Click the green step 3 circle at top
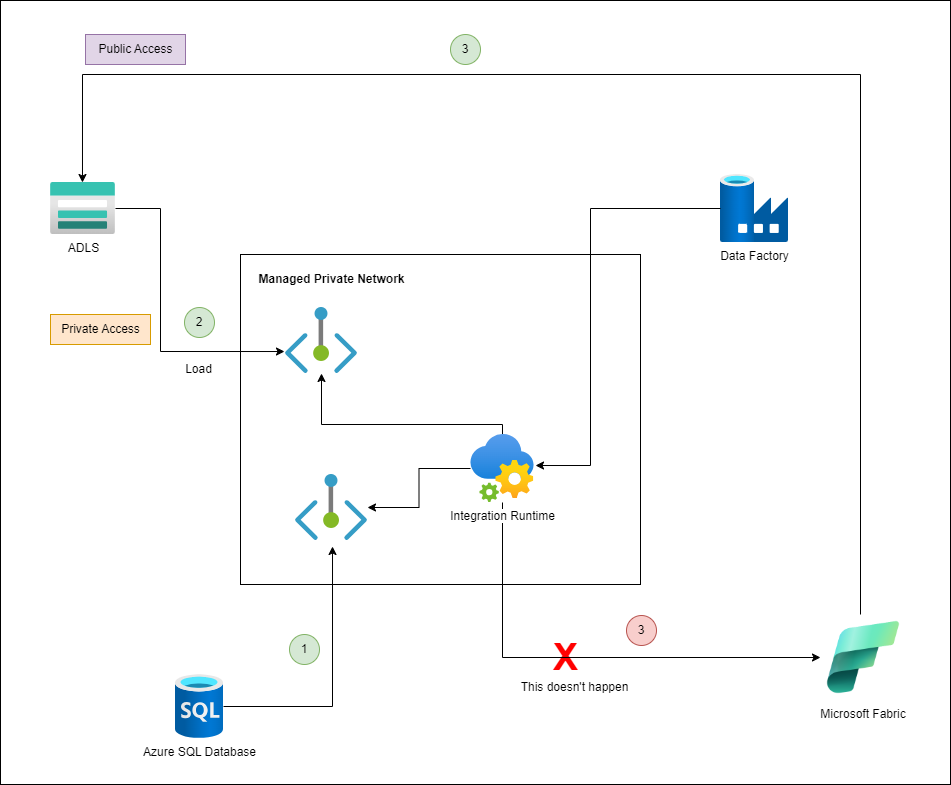This screenshot has height=785, width=951. 465,49
